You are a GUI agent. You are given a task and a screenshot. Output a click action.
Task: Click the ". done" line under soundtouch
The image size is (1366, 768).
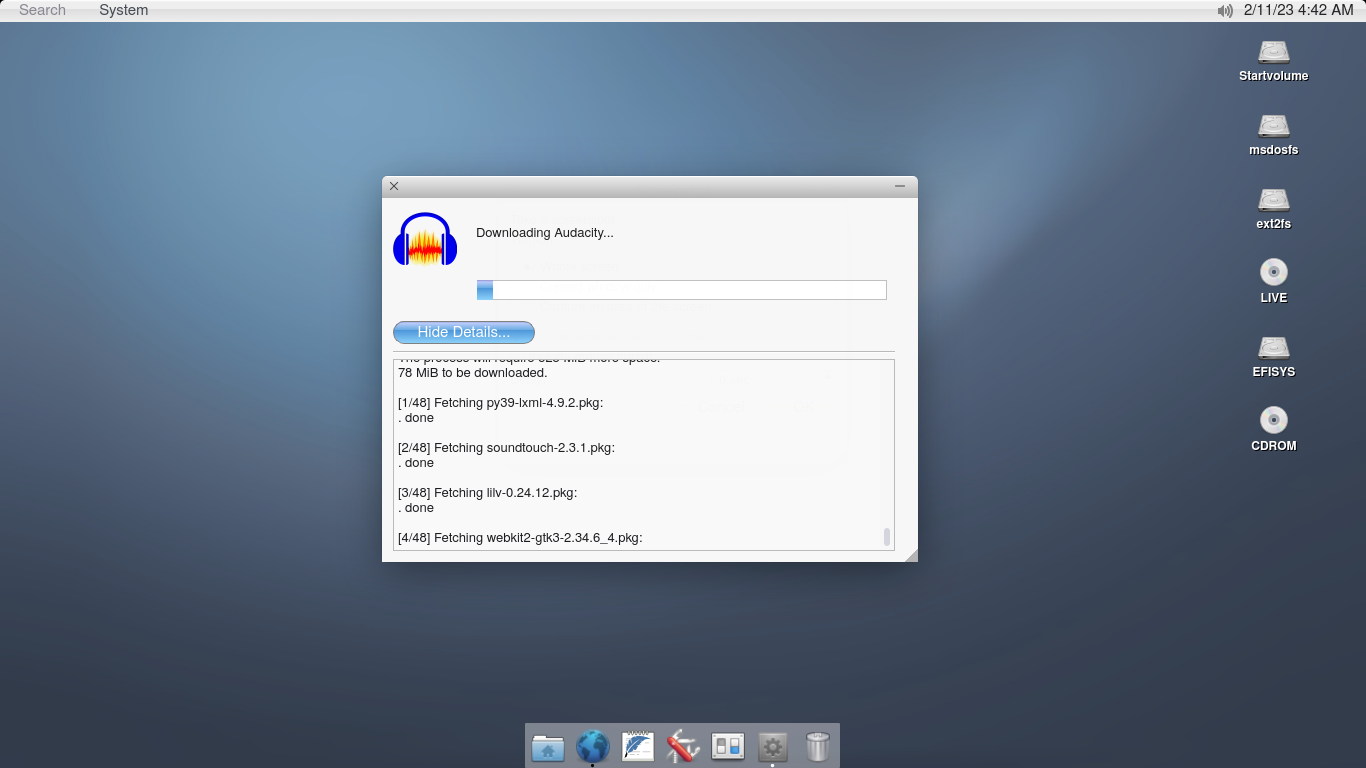416,463
